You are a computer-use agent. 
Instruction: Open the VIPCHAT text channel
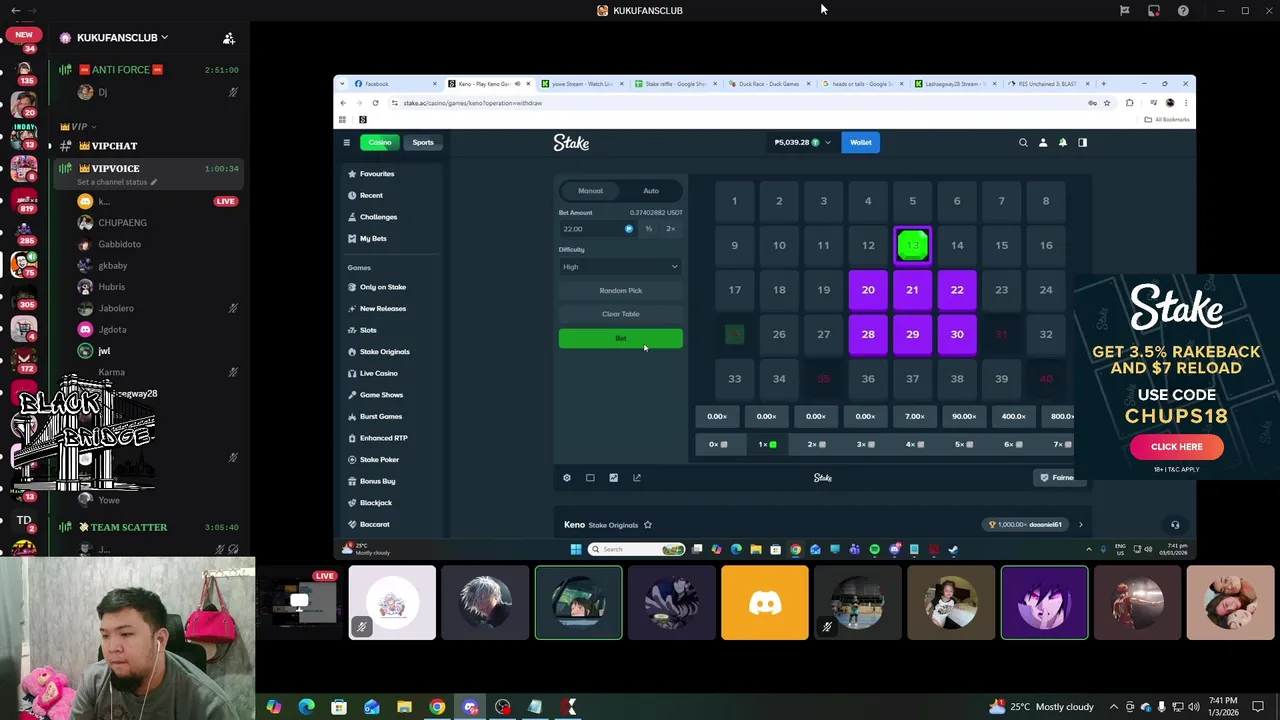pos(115,146)
